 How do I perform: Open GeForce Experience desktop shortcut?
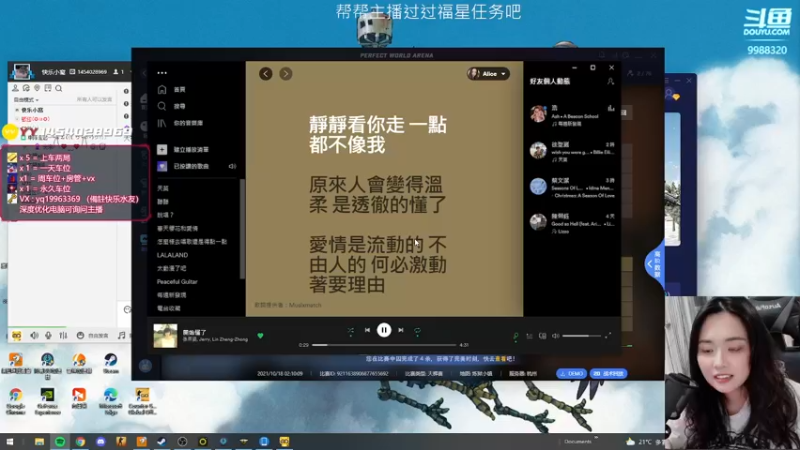coord(47,402)
